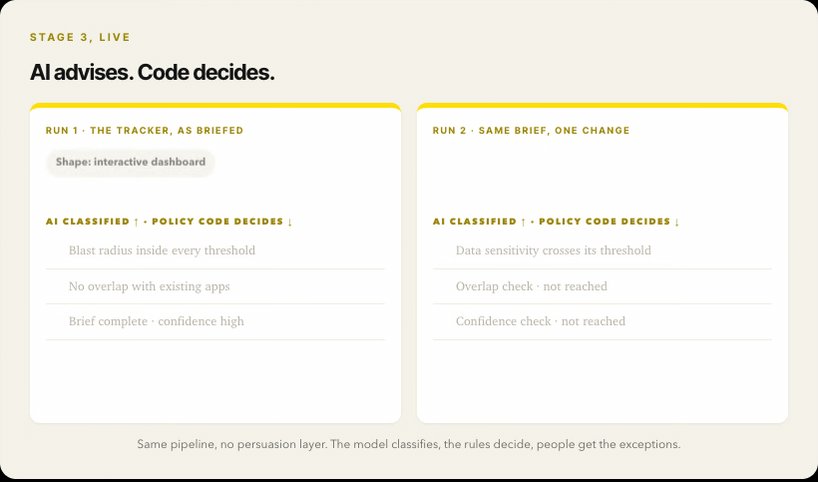Click the yellow bar atop the Run 1 card
This screenshot has height=482, width=818.
click(215, 105)
